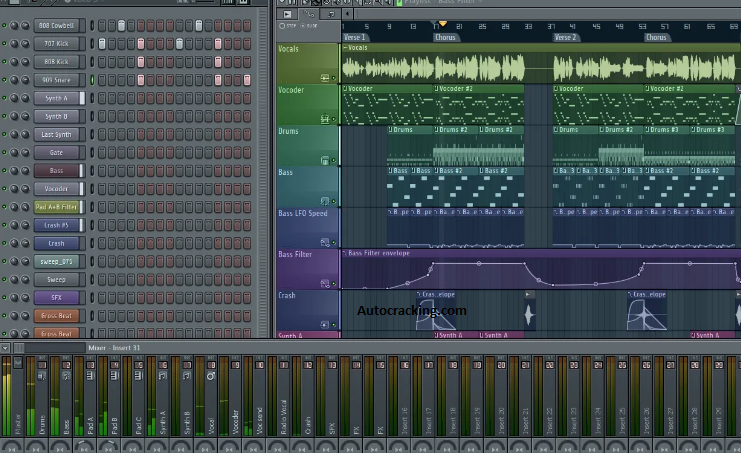Jump to the Verse 1 marker
Screen dimensions: 741x453
(355, 37)
